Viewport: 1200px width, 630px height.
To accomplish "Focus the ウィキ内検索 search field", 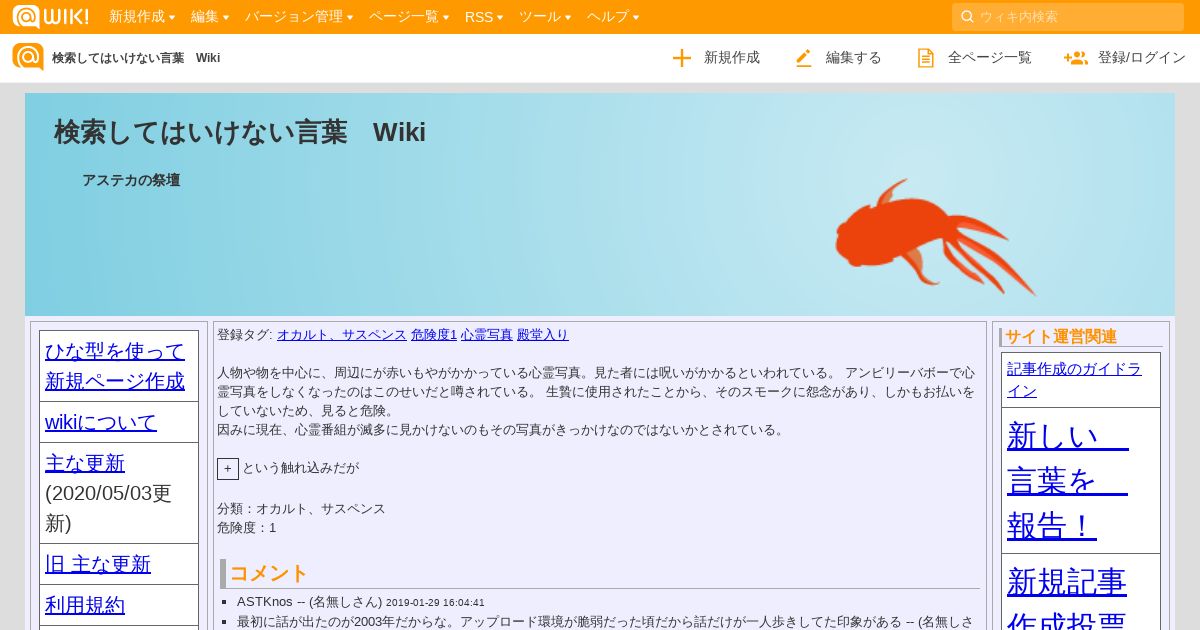I will (1068, 16).
